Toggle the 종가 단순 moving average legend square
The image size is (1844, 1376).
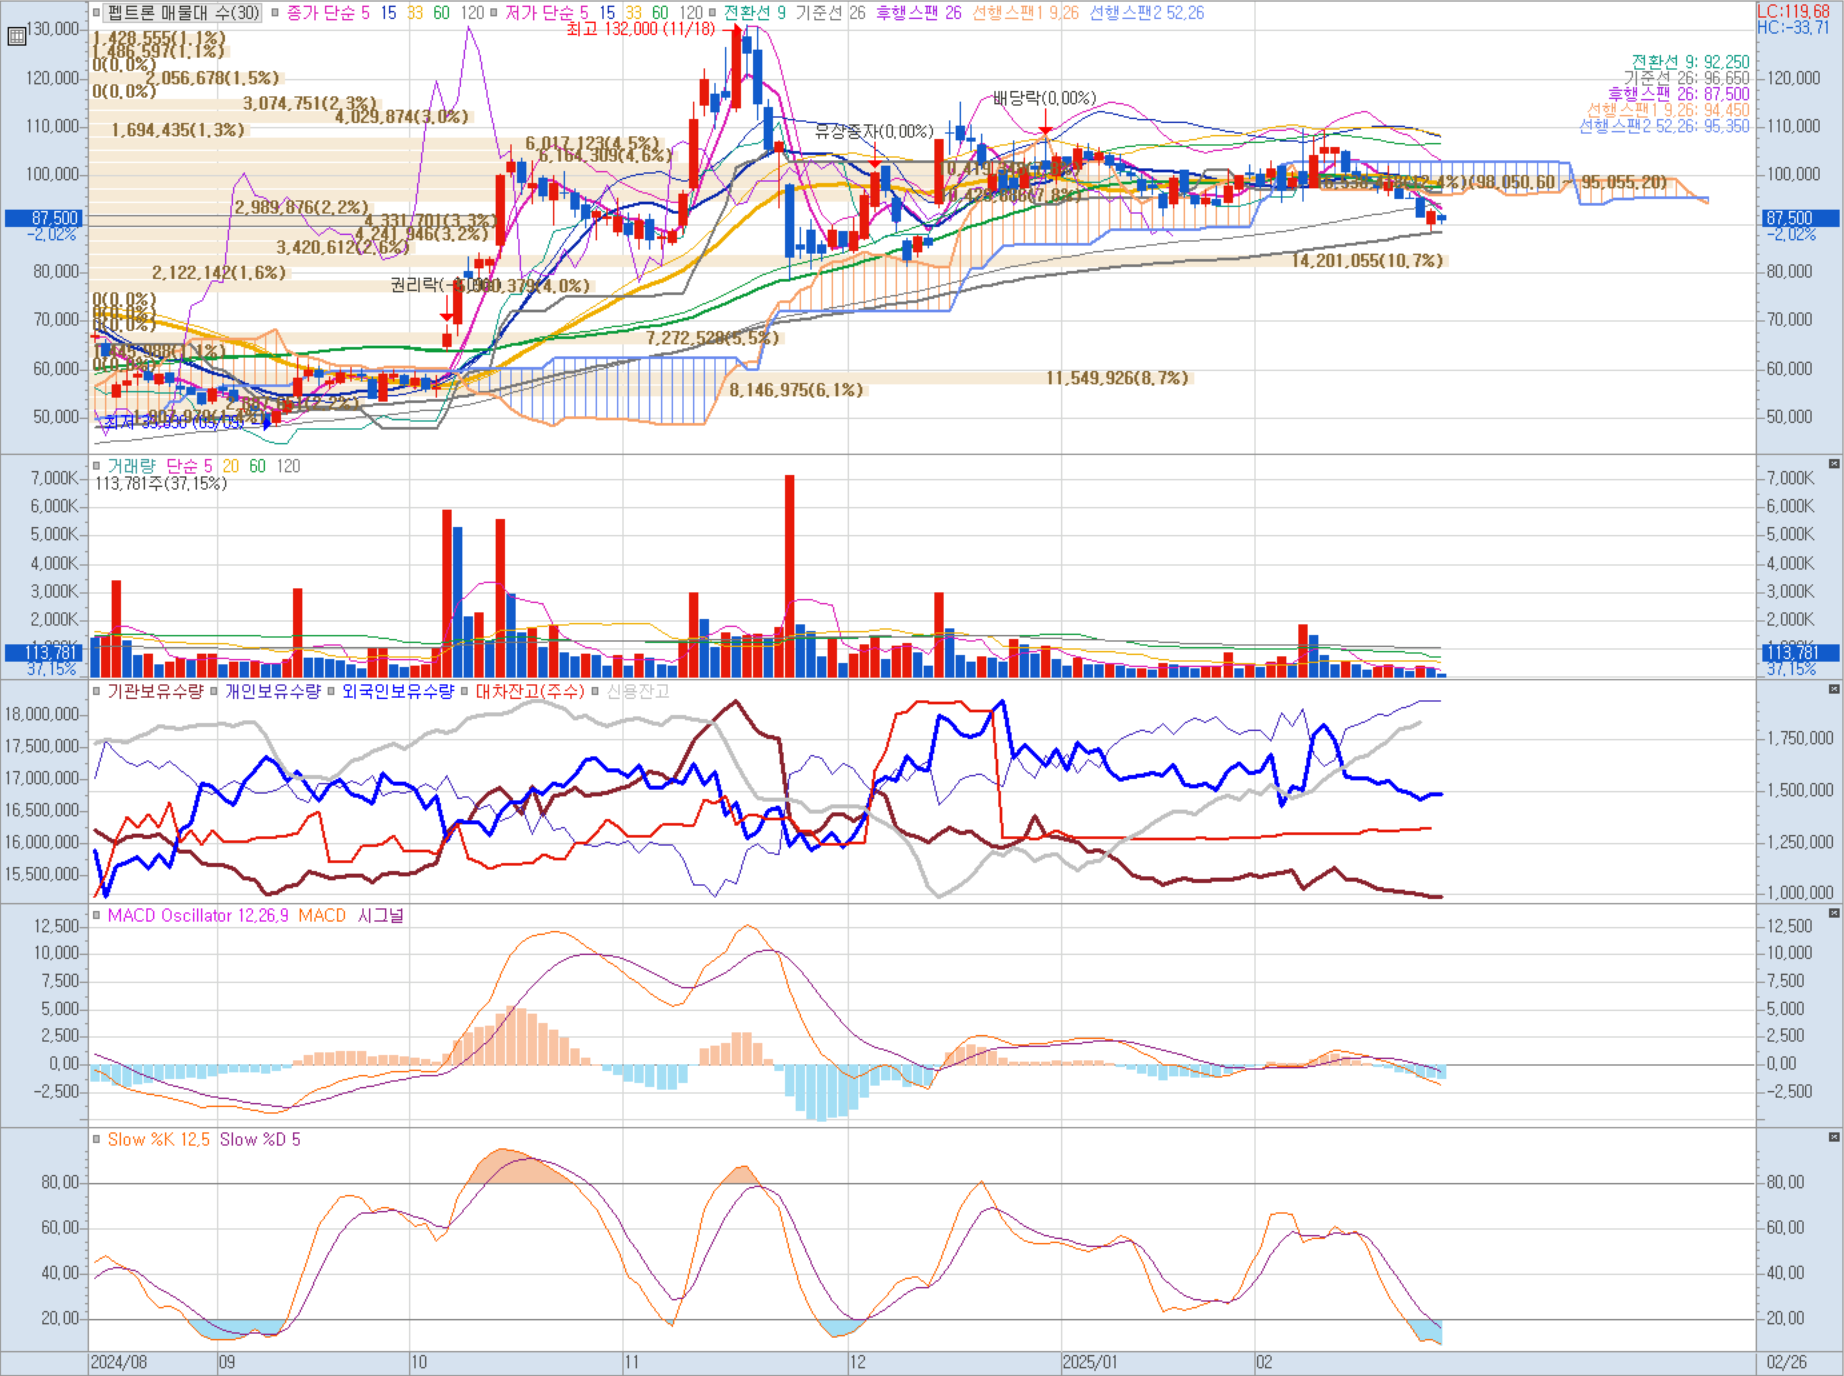tap(276, 13)
